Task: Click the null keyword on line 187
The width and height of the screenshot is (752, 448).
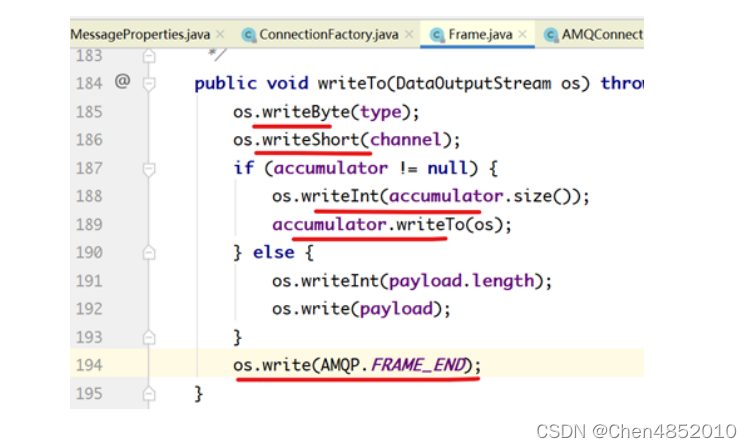Action: pos(447,168)
